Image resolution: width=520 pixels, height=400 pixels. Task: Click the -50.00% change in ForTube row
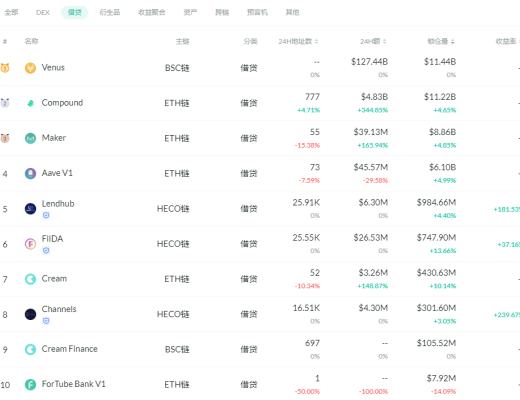pyautogui.click(x=307, y=391)
